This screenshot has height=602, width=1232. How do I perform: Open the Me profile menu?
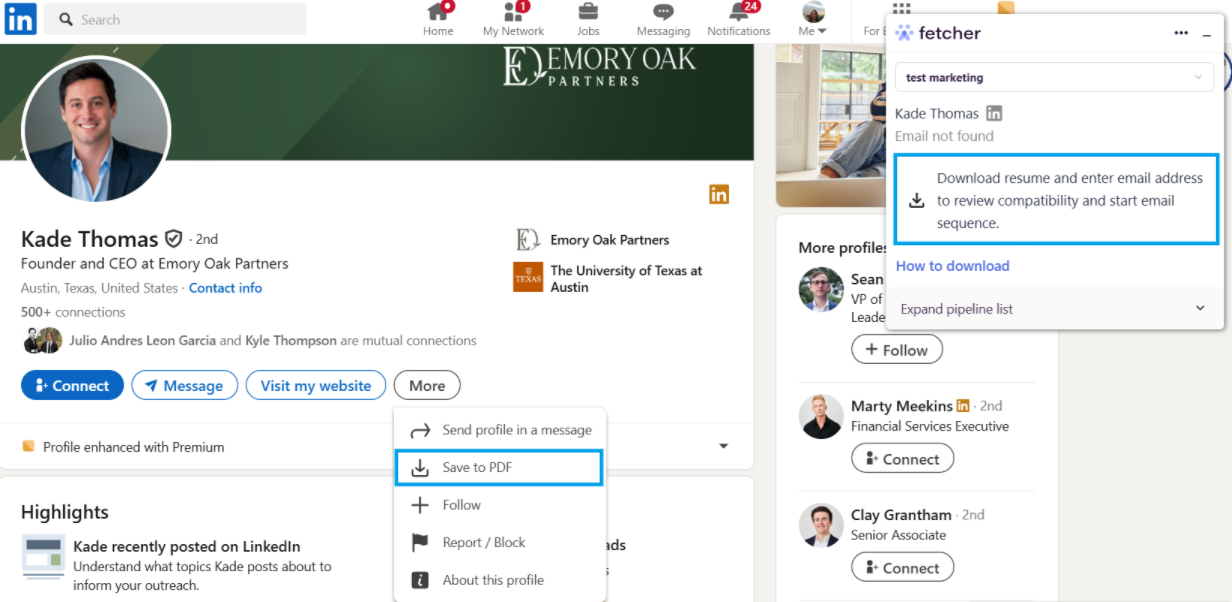(813, 20)
